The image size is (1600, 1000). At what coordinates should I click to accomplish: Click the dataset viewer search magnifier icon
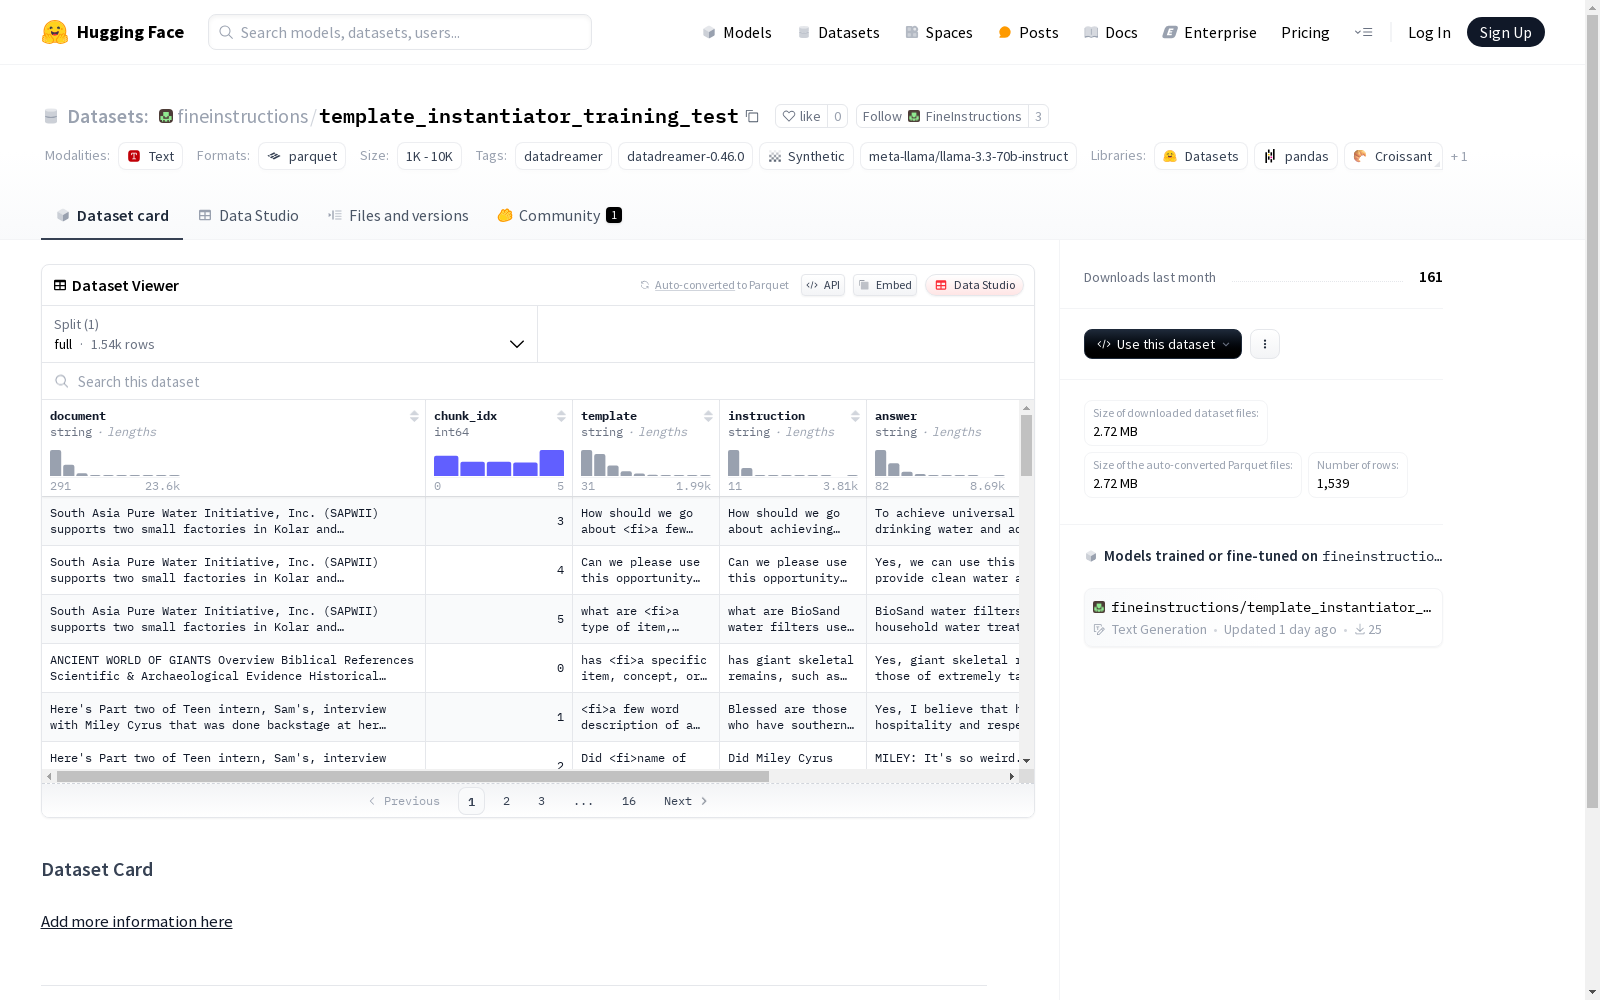click(62, 381)
